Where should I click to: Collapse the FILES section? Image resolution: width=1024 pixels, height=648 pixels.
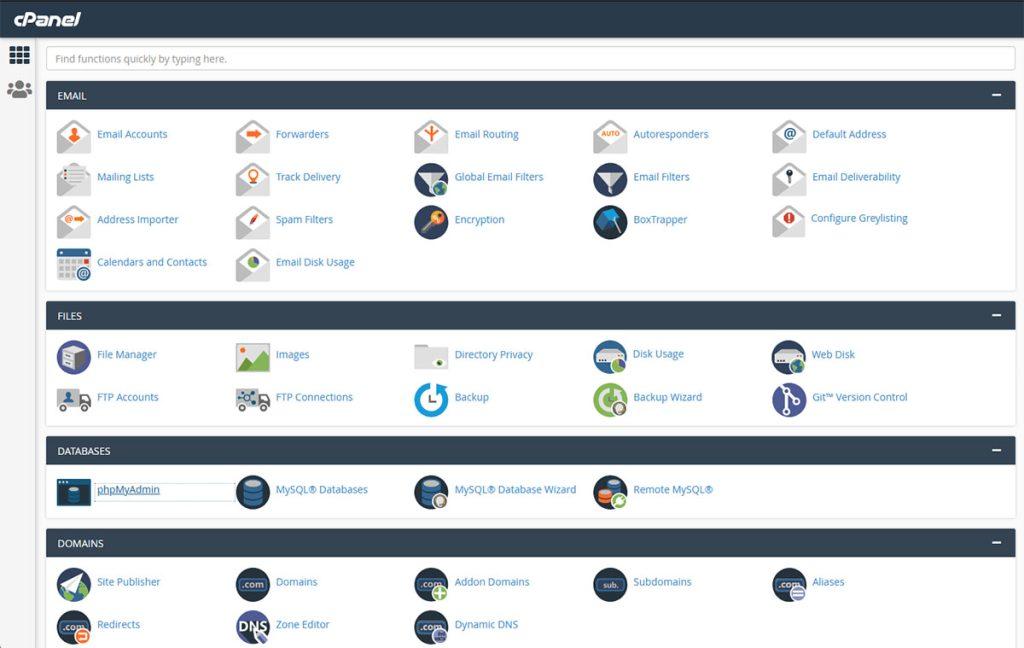click(996, 315)
